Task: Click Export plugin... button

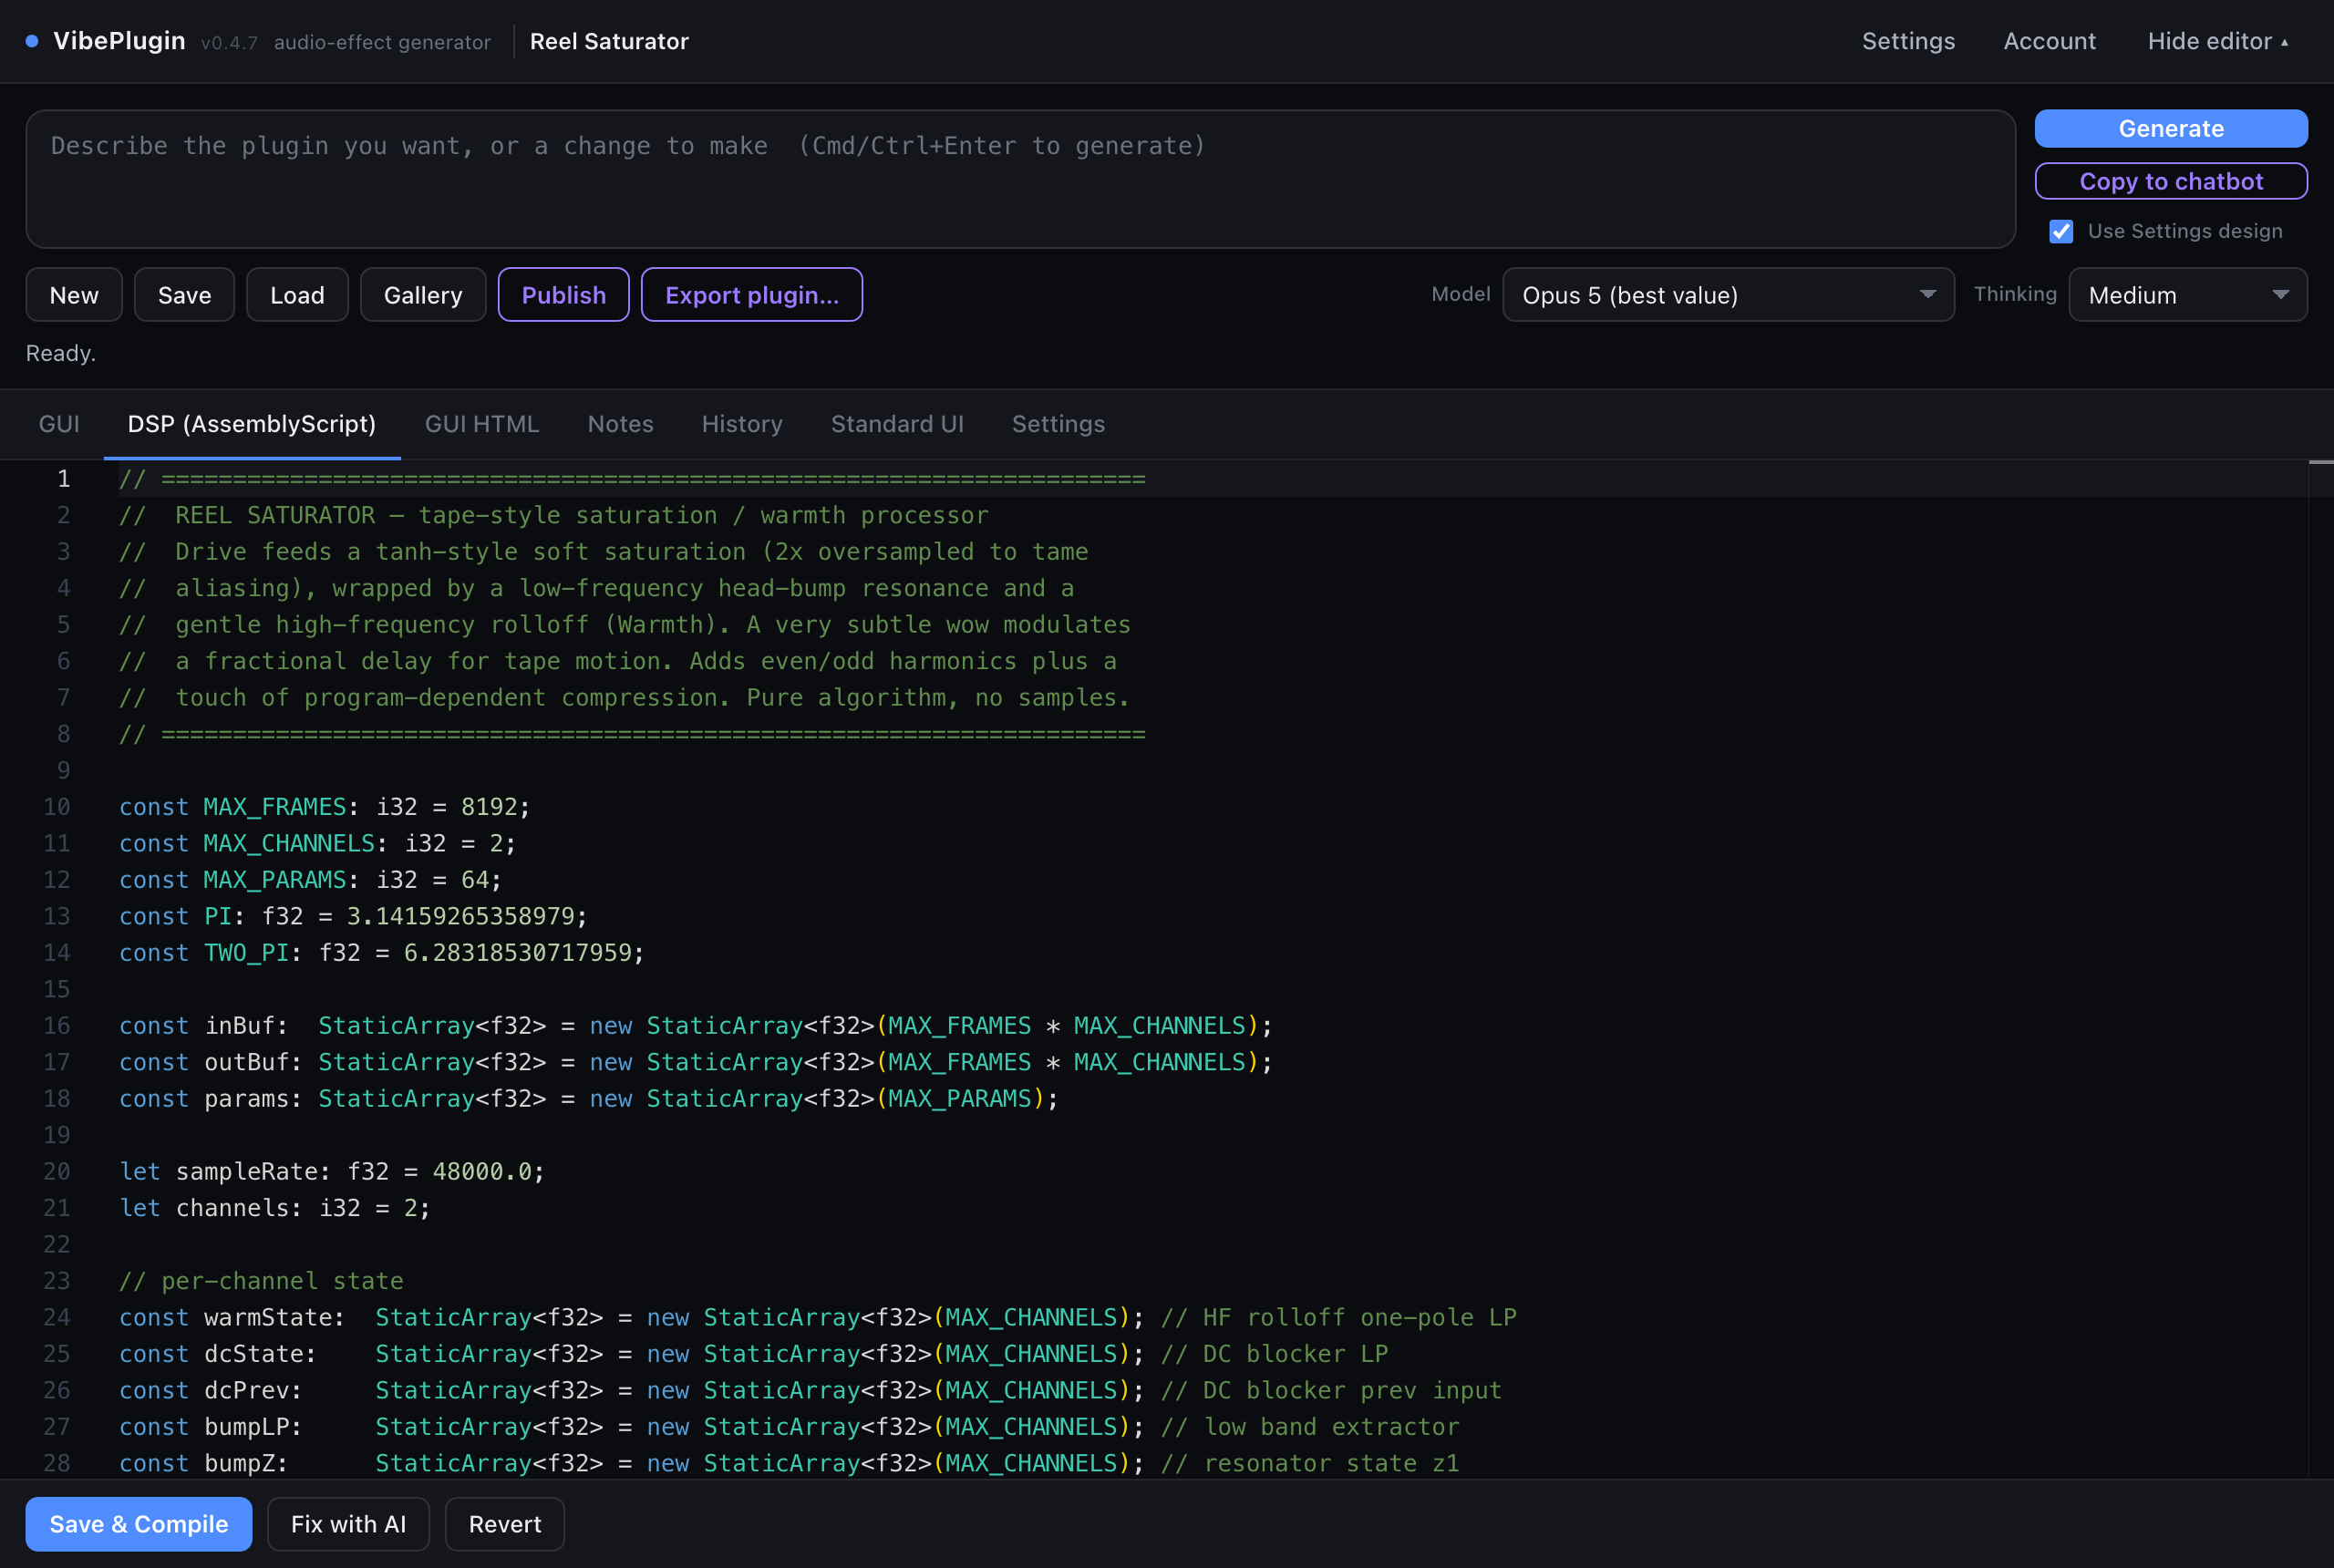Action: (x=752, y=295)
